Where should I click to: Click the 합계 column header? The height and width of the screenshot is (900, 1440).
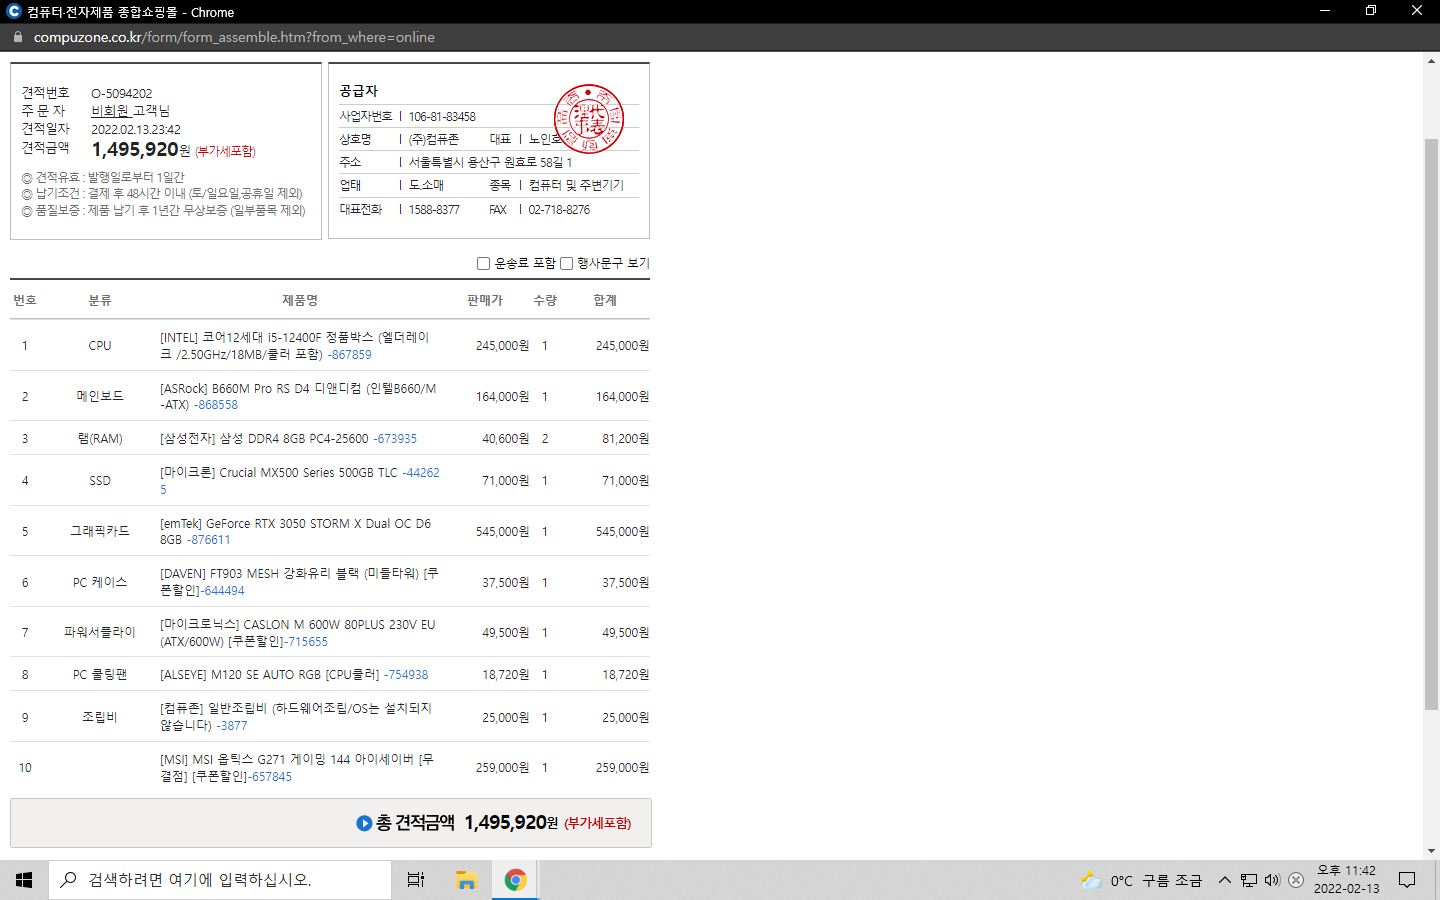coord(605,300)
